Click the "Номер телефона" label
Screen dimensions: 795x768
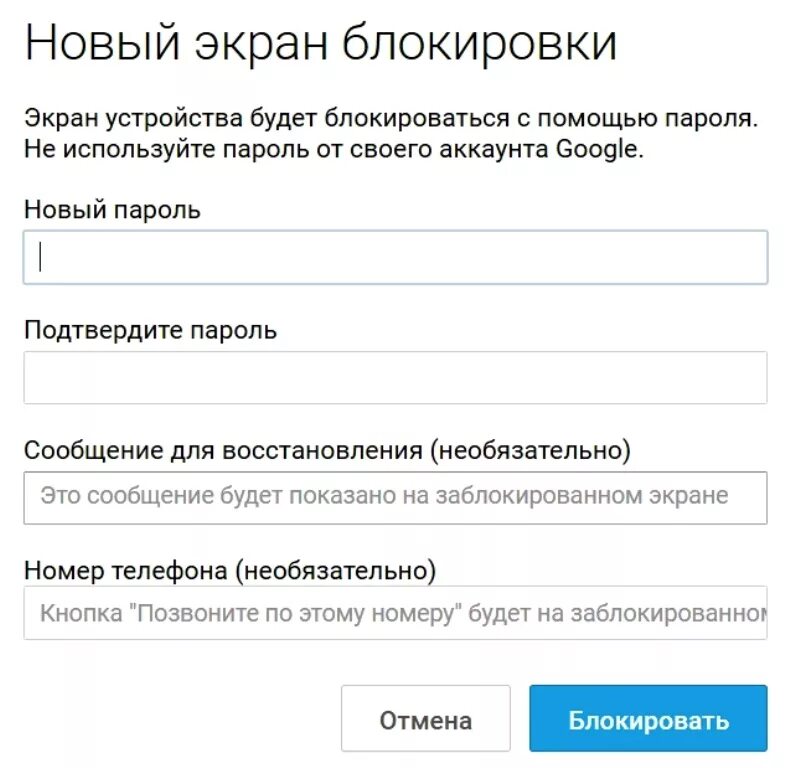coord(126,571)
